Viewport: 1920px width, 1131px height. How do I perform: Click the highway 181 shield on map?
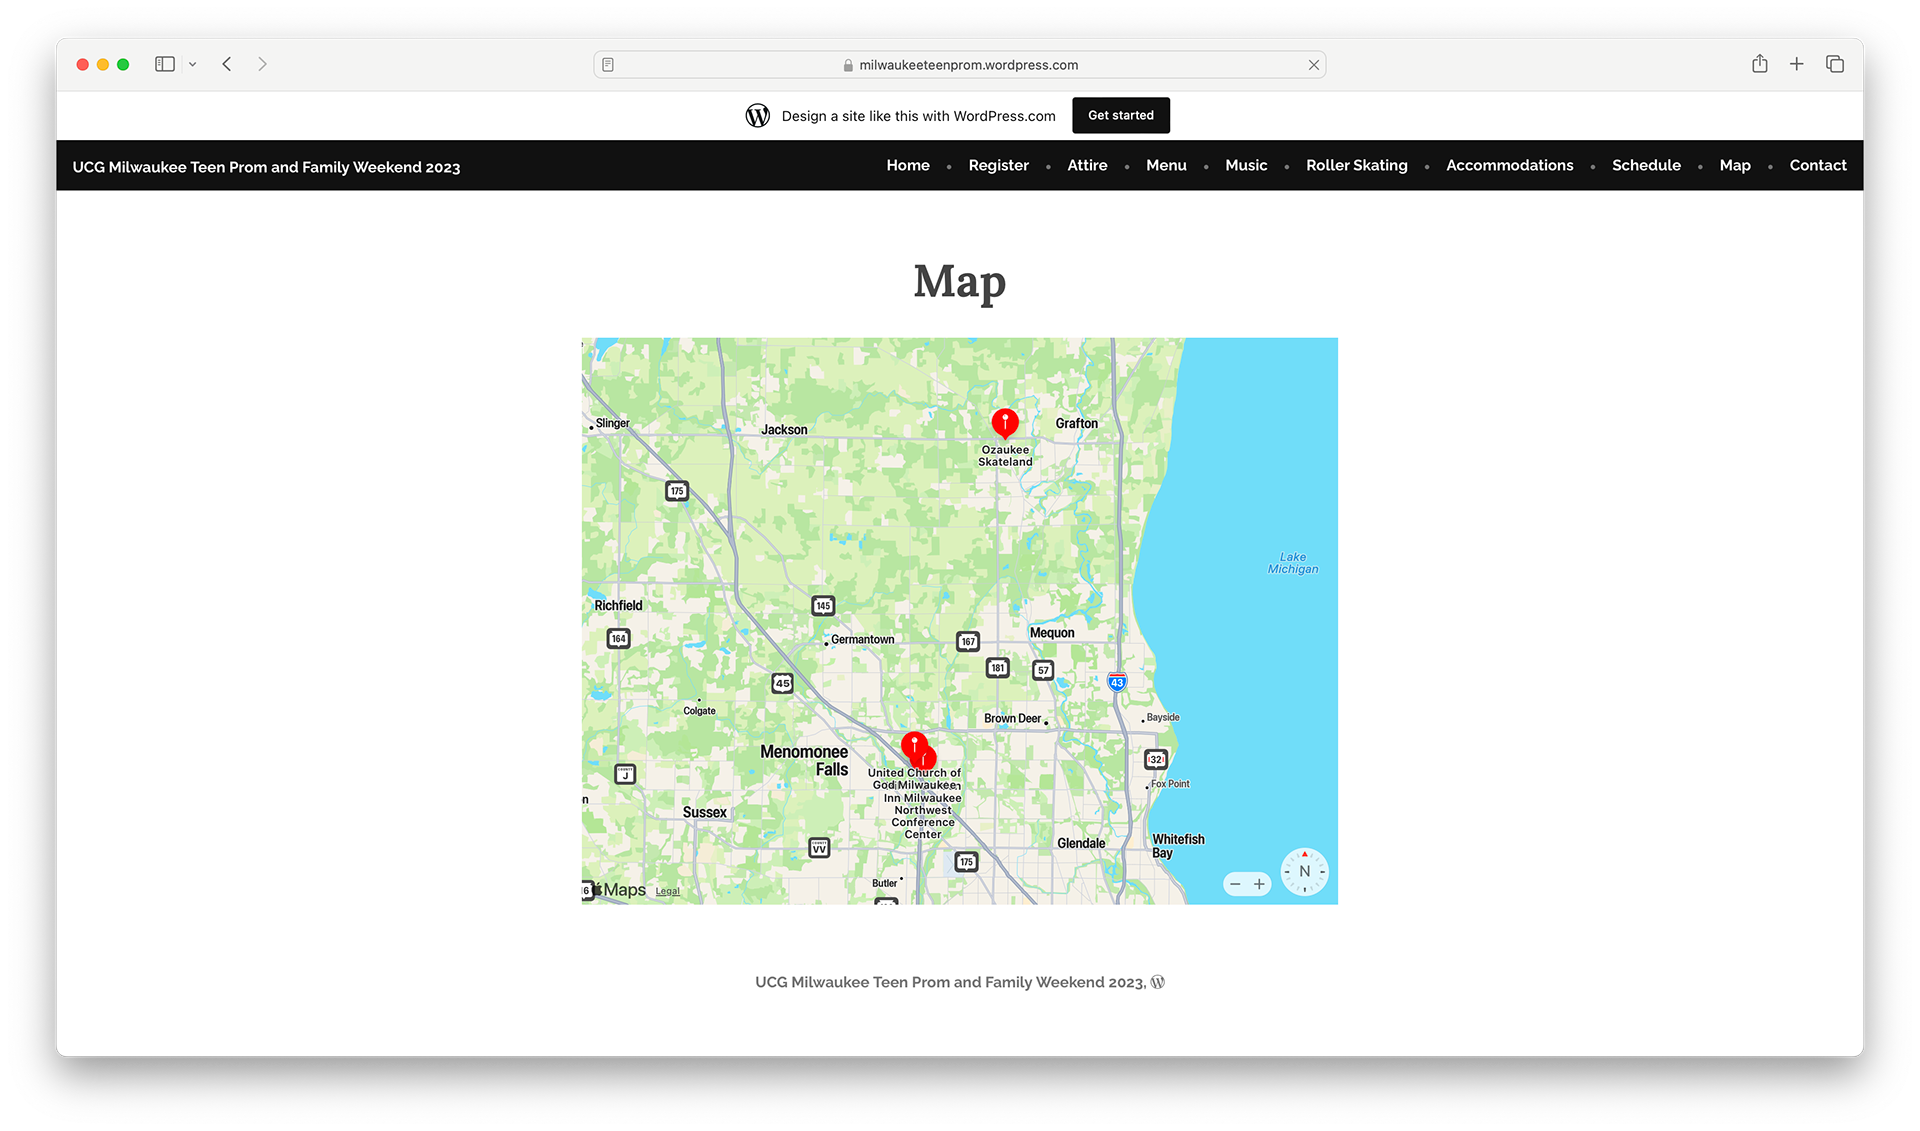pos(997,667)
